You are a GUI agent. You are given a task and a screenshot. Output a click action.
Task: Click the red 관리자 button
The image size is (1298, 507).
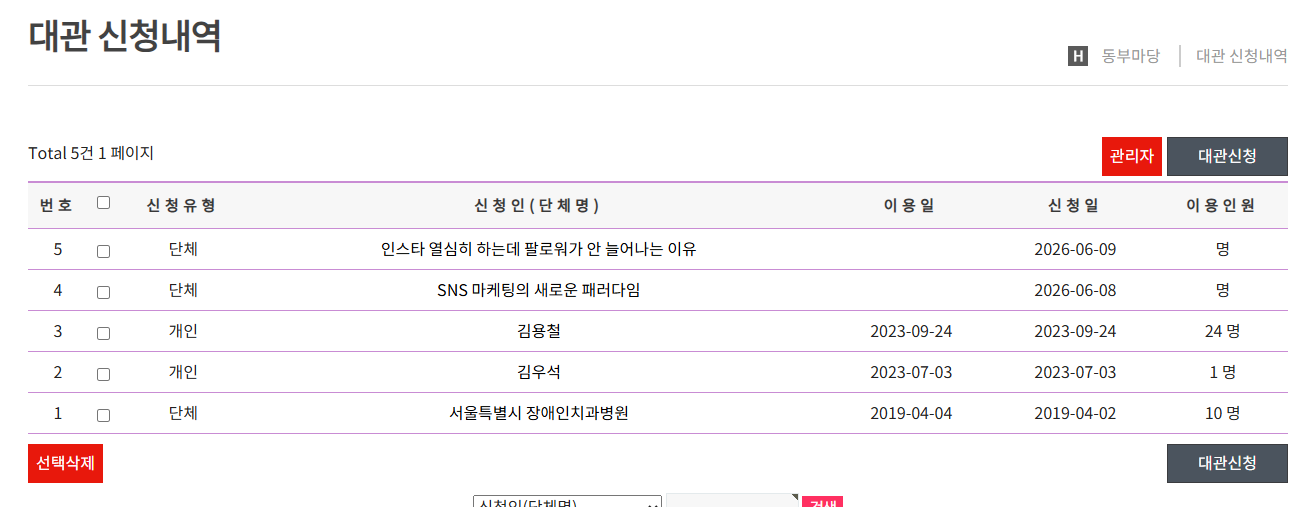pos(1132,156)
